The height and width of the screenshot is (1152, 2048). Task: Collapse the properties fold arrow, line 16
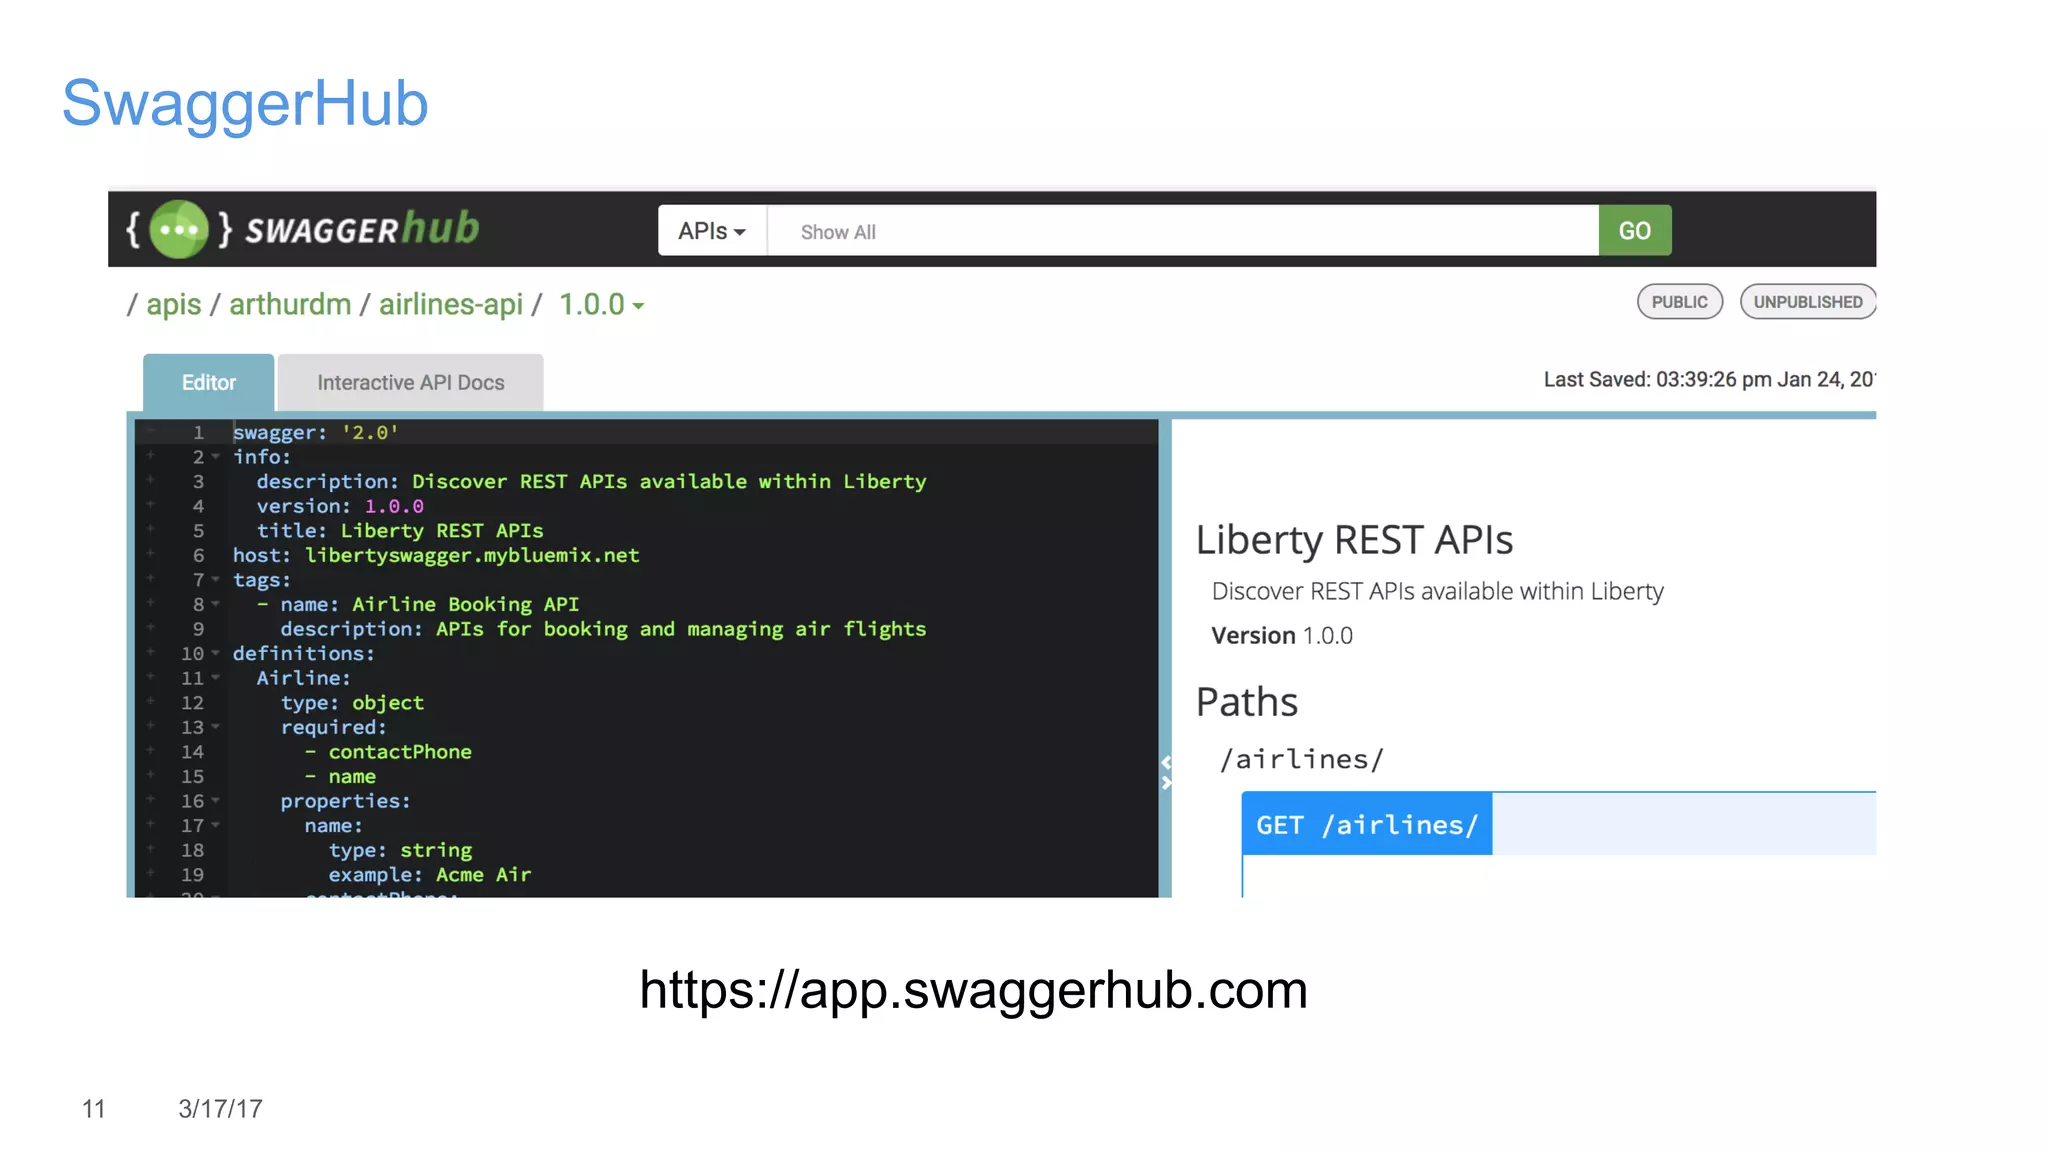coord(215,801)
